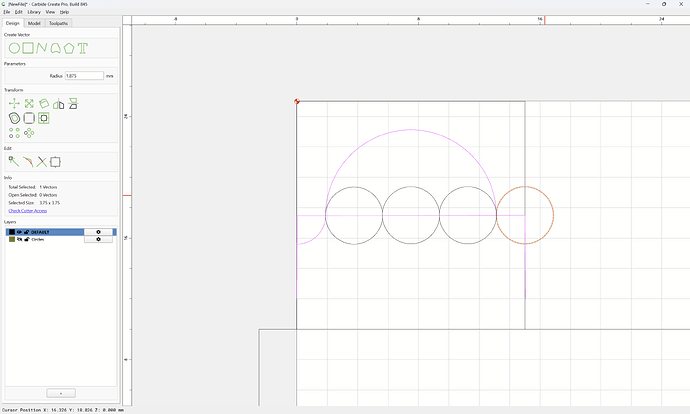Activate the Resize transform tool
The height and width of the screenshot is (414, 690).
[29, 103]
